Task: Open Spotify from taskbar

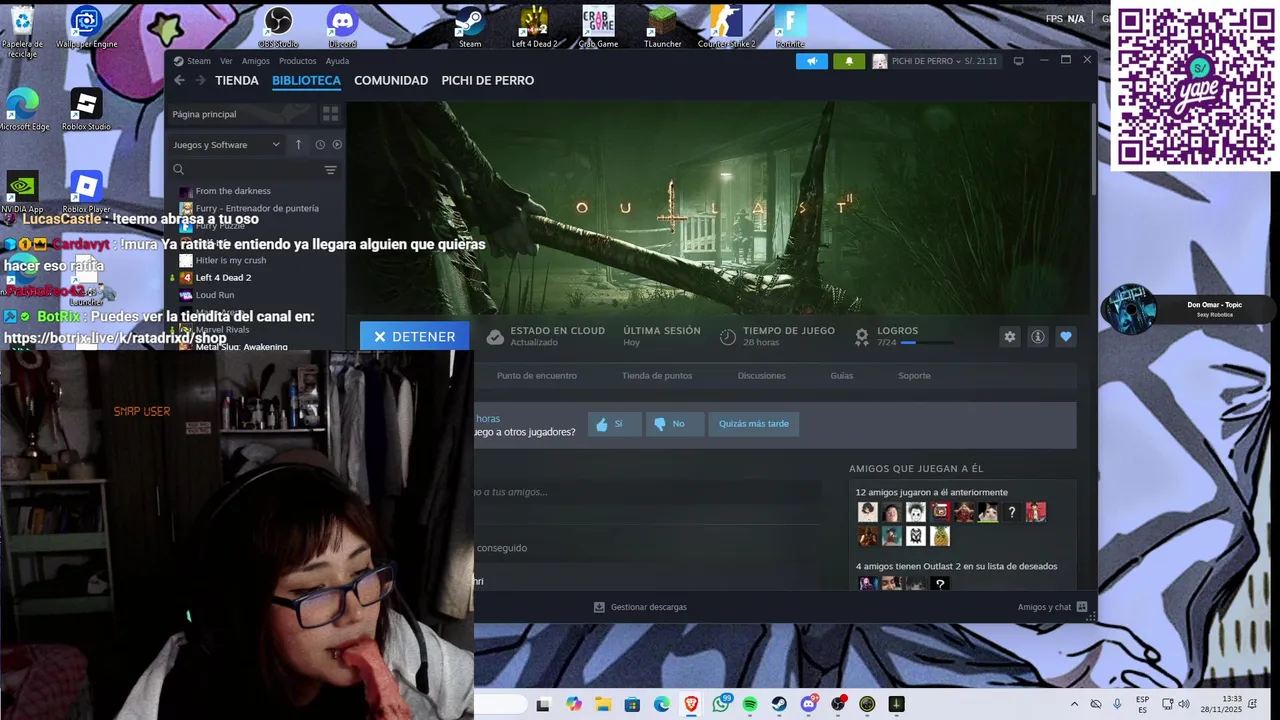Action: click(750, 704)
